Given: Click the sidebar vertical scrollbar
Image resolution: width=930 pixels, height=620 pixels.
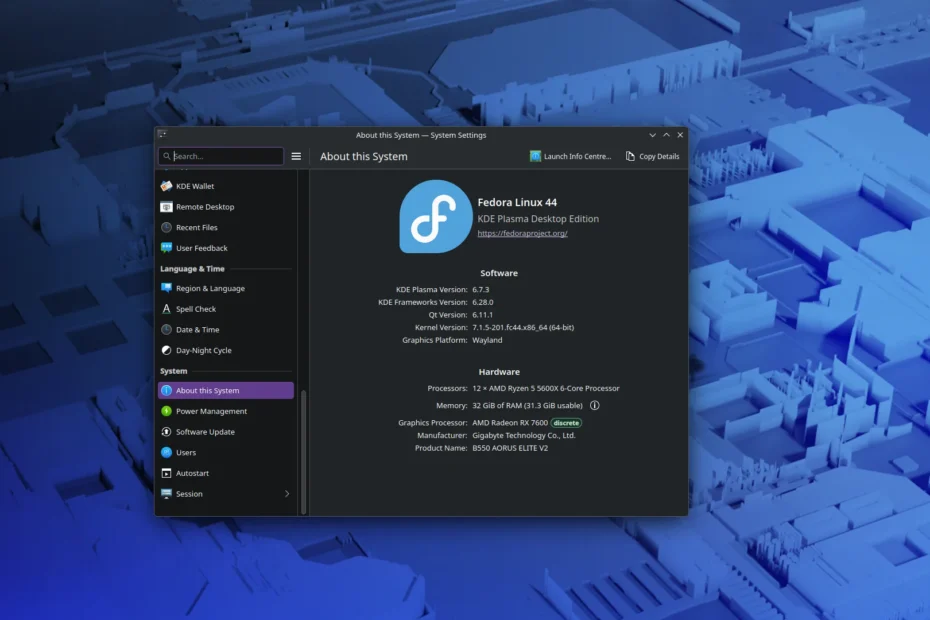Looking at the screenshot, I should click(x=304, y=451).
